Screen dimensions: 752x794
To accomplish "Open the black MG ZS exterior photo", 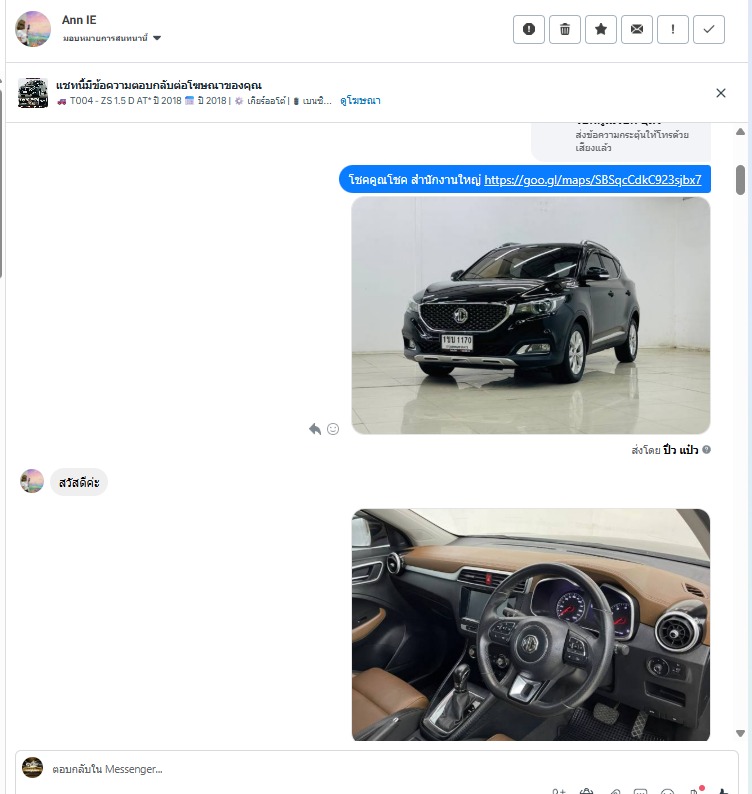I will 531,315.
